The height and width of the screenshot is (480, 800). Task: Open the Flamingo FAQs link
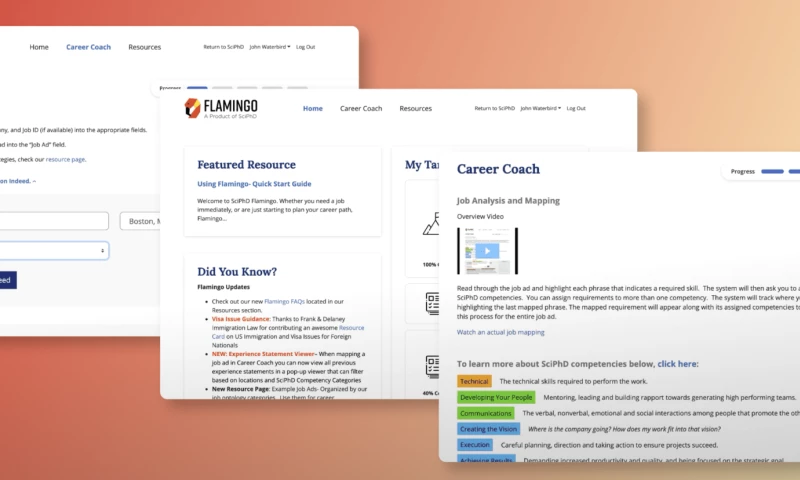point(284,301)
